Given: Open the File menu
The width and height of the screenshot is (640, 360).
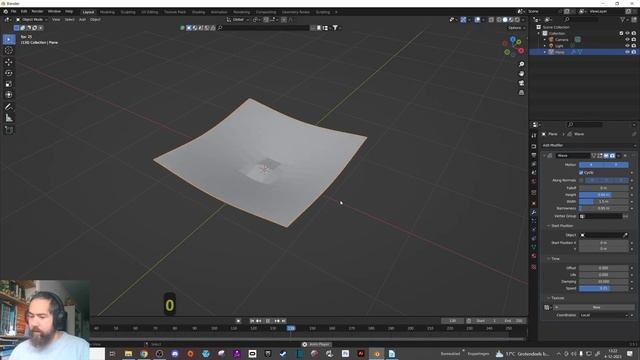Looking at the screenshot, I should (x=13, y=11).
